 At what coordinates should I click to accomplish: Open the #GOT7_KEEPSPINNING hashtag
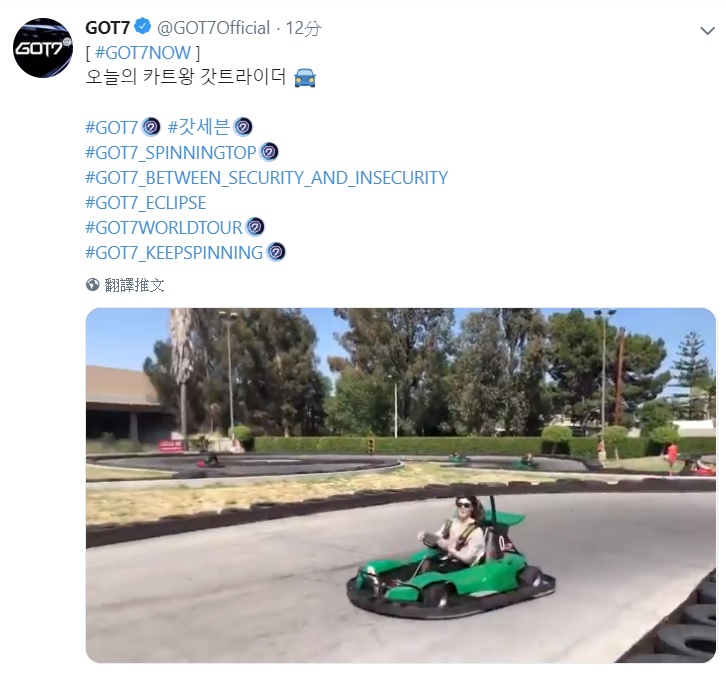pos(174,253)
